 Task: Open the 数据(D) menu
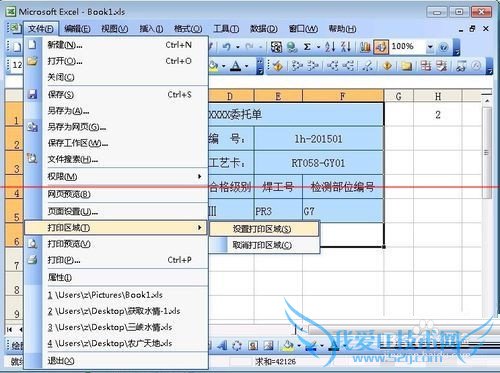click(x=264, y=29)
